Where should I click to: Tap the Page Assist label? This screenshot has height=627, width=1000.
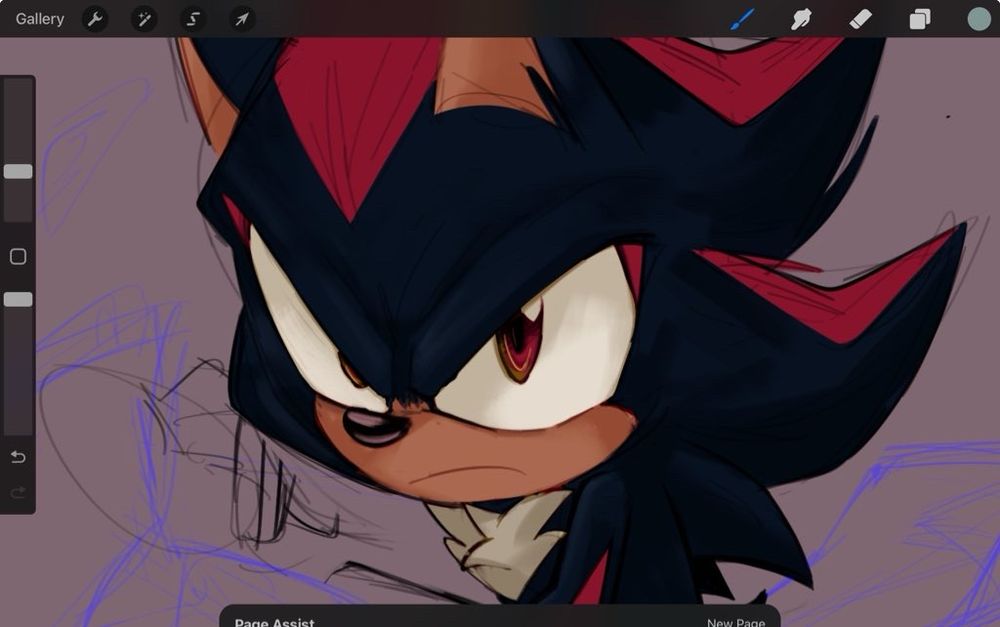click(274, 622)
